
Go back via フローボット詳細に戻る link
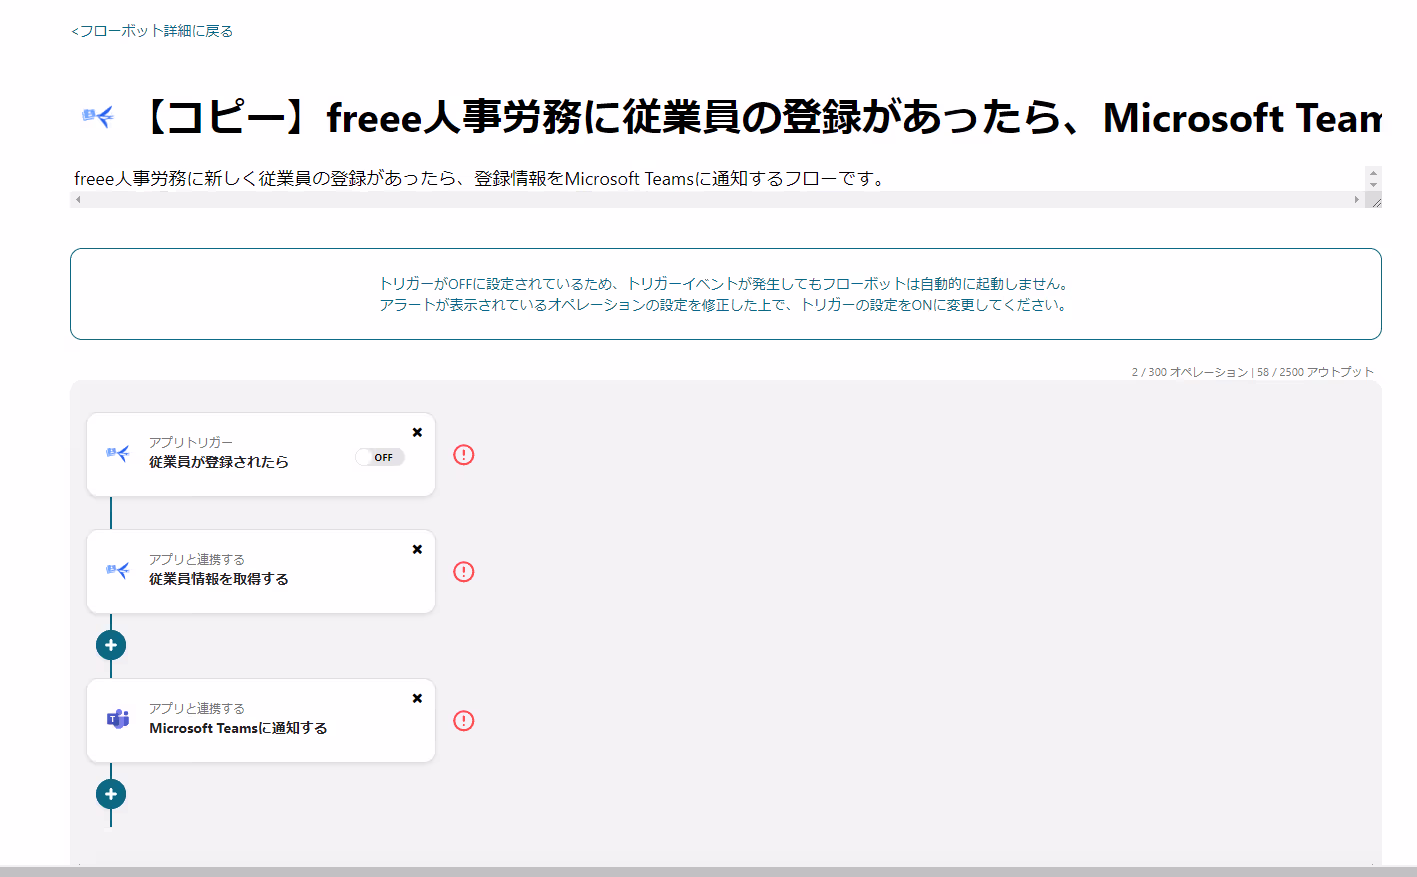[152, 31]
